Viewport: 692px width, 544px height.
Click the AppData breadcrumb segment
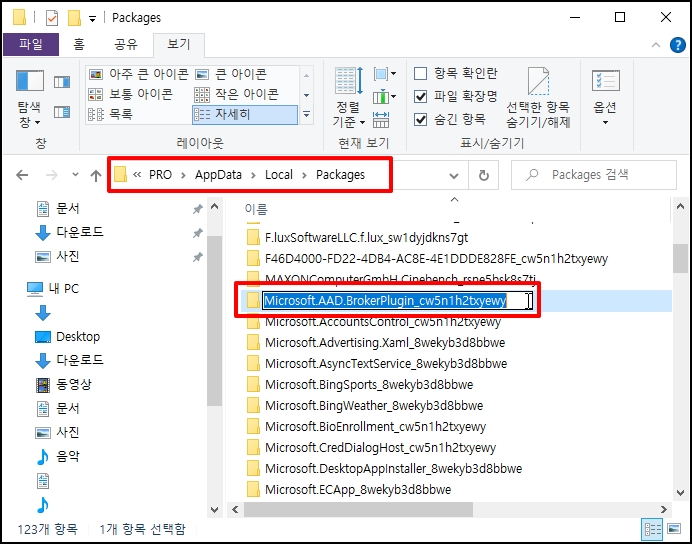click(218, 175)
